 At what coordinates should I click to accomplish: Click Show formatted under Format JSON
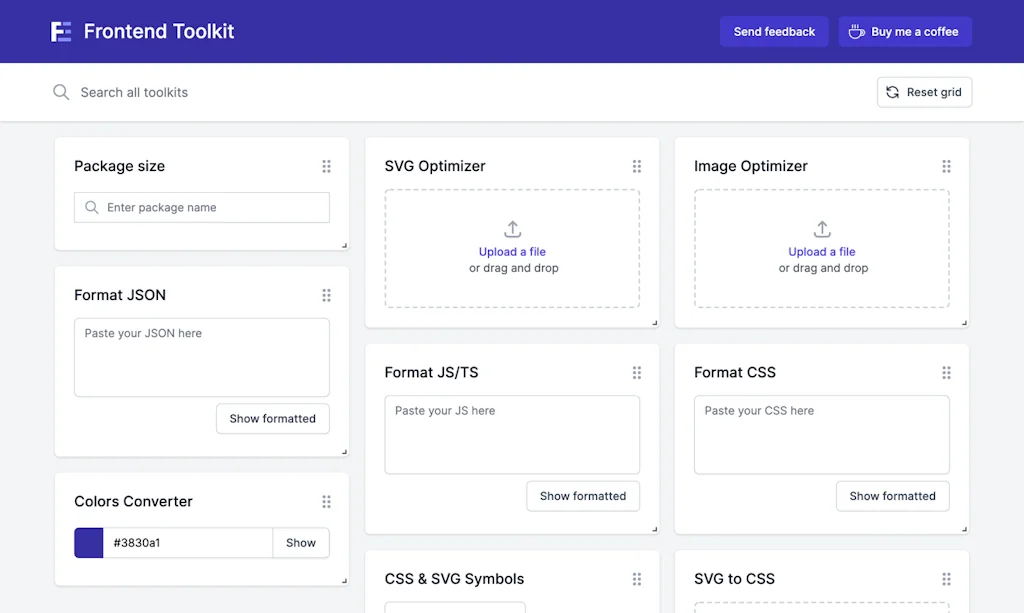click(272, 419)
